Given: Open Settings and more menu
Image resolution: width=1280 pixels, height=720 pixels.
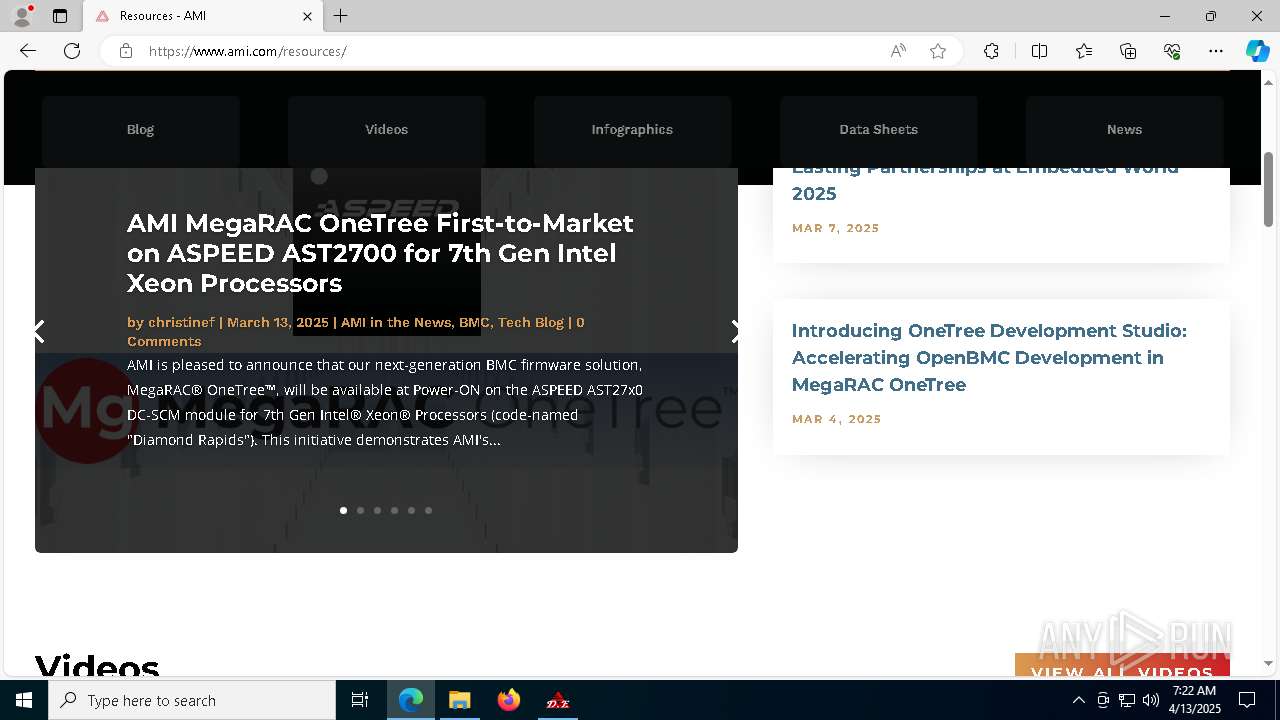Looking at the screenshot, I should tap(1216, 51).
